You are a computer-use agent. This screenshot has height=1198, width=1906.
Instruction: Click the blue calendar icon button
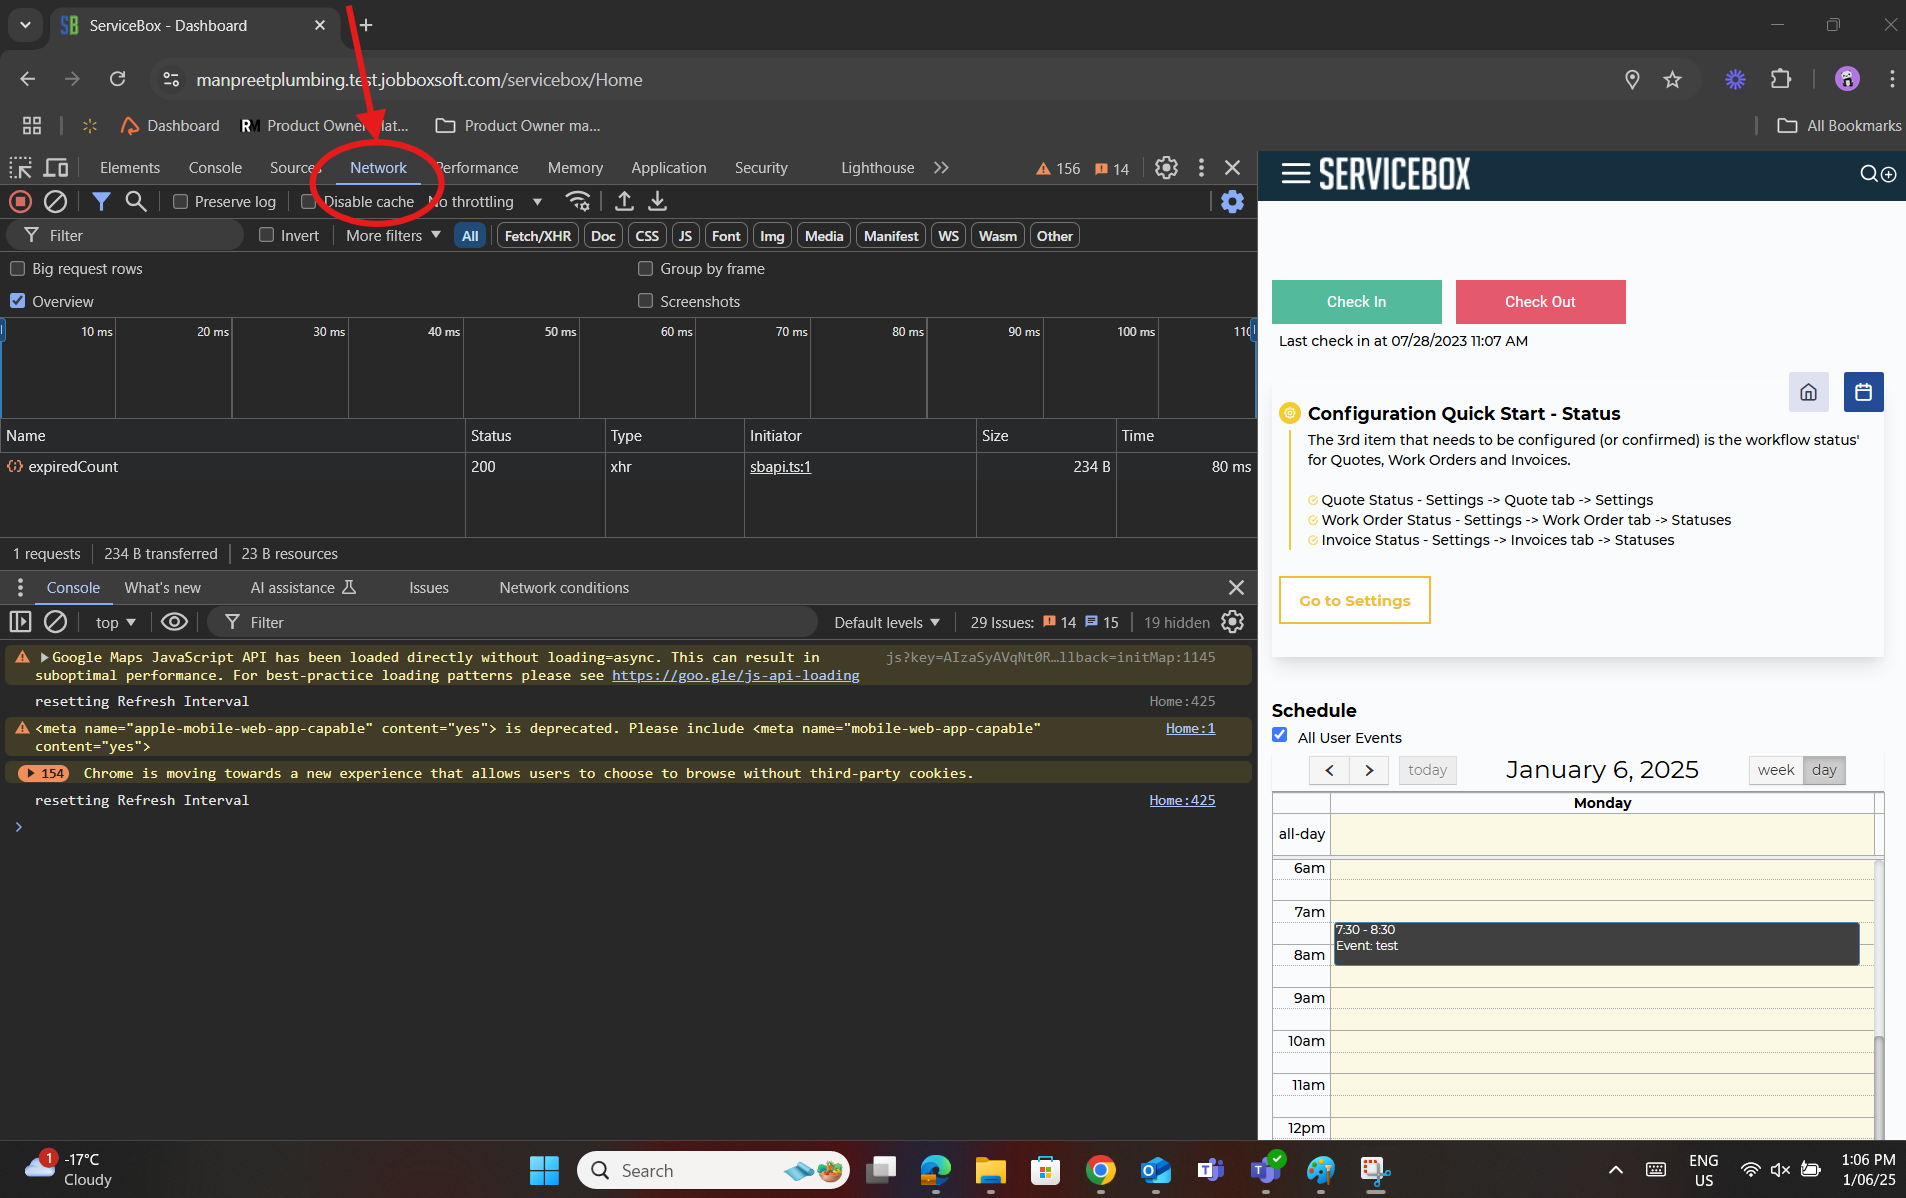coord(1863,392)
